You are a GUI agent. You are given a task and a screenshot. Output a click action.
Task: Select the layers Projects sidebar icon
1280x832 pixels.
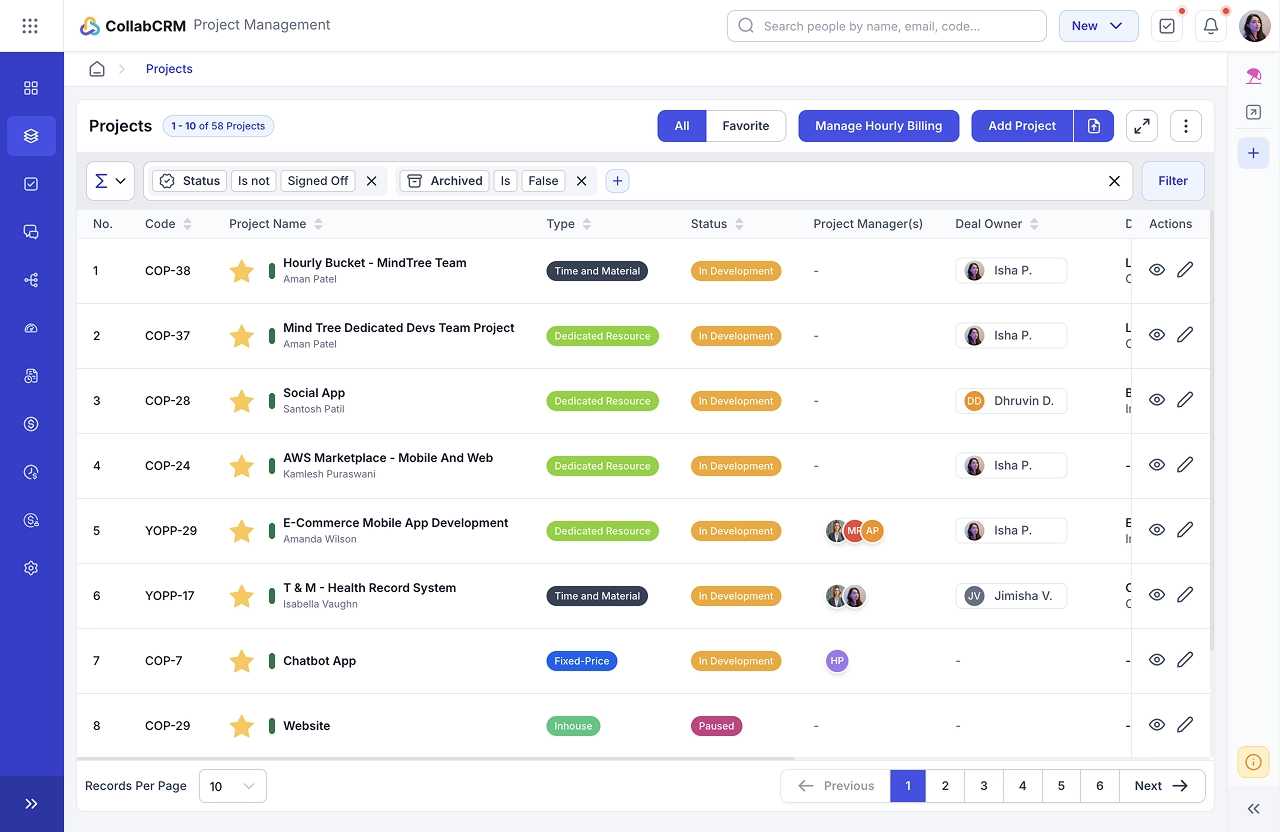[x=31, y=136]
